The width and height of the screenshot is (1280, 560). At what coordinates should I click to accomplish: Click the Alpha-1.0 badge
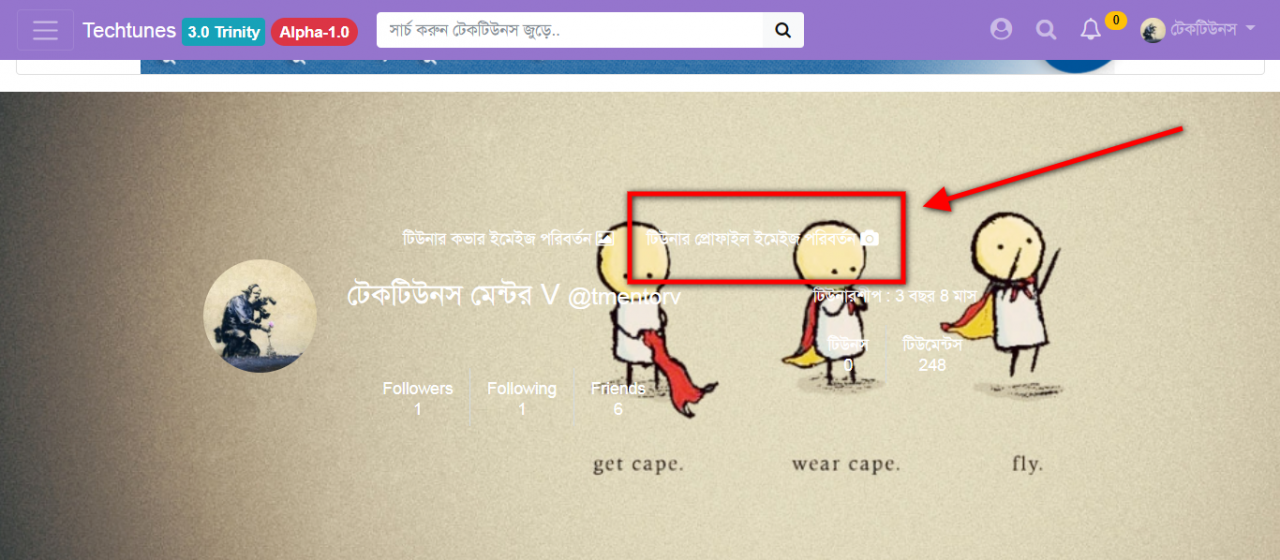[314, 31]
